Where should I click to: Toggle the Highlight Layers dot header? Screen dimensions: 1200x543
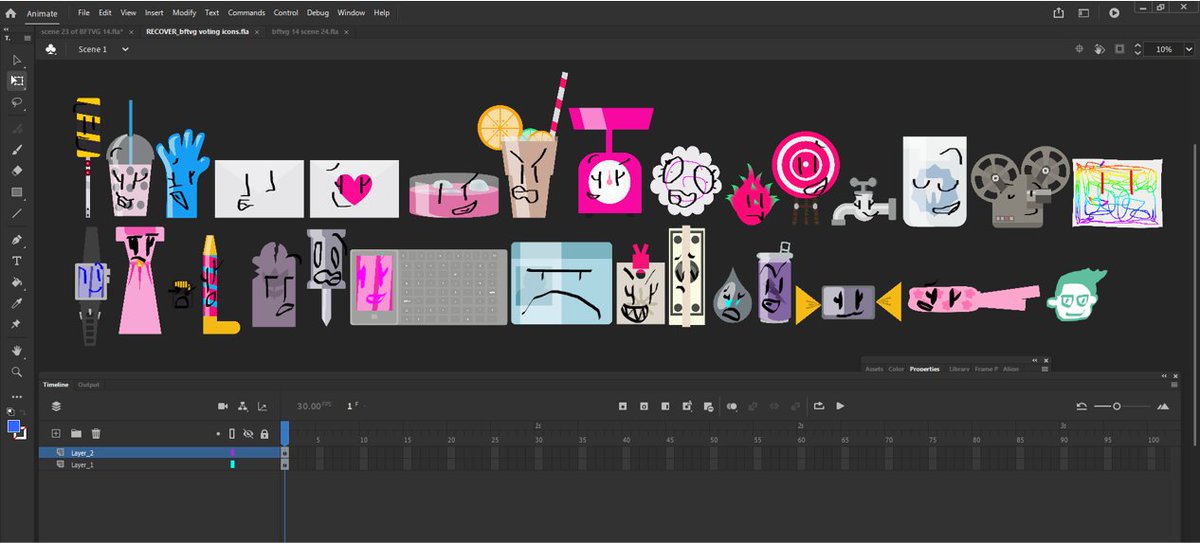point(218,434)
